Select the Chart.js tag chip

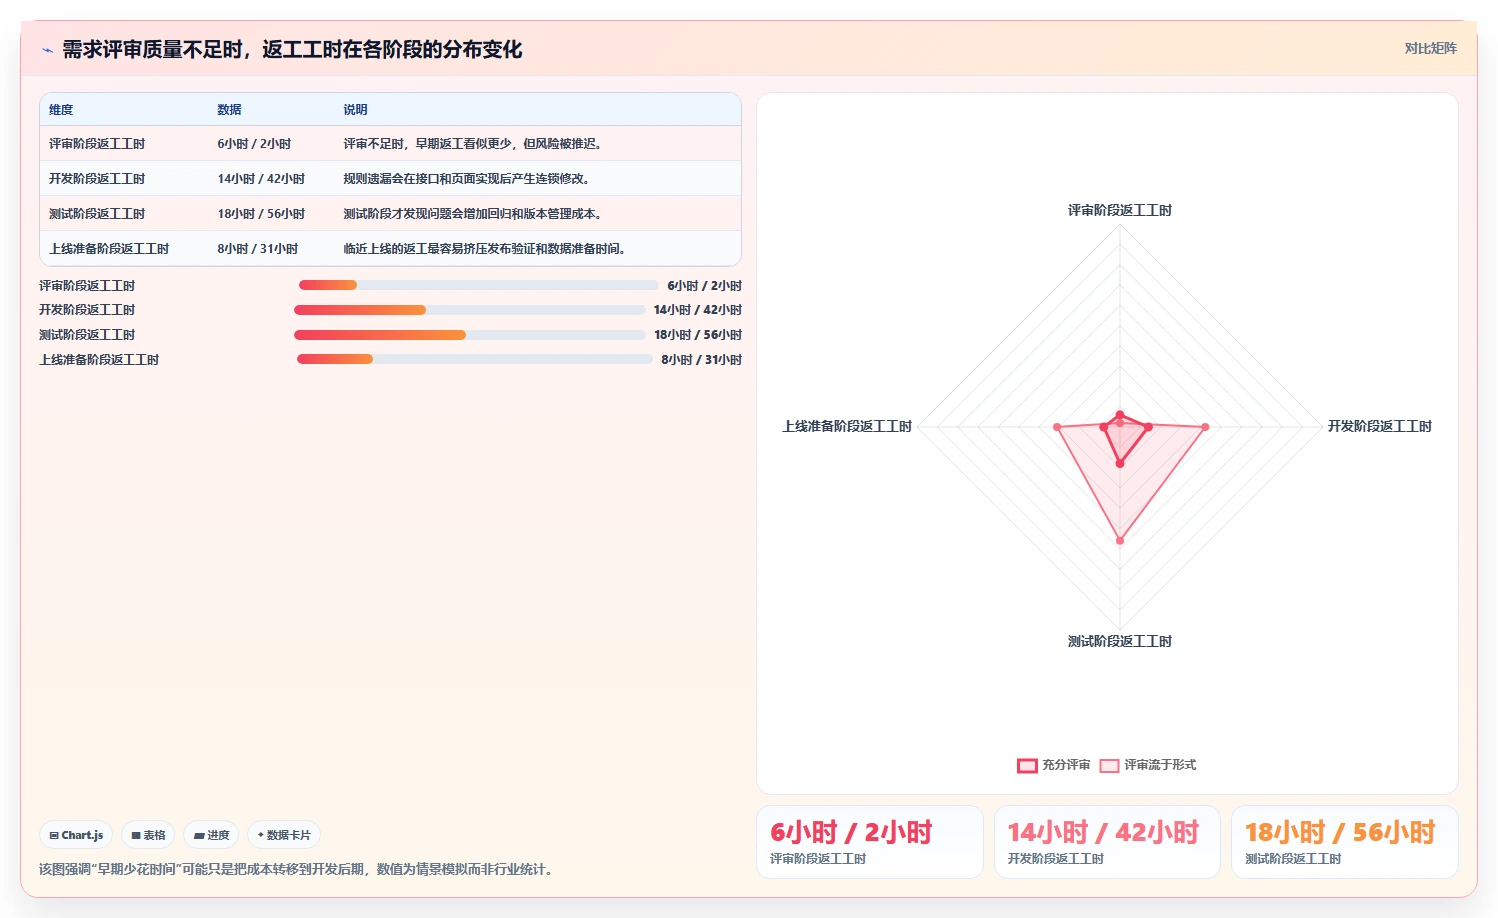pyautogui.click(x=76, y=835)
